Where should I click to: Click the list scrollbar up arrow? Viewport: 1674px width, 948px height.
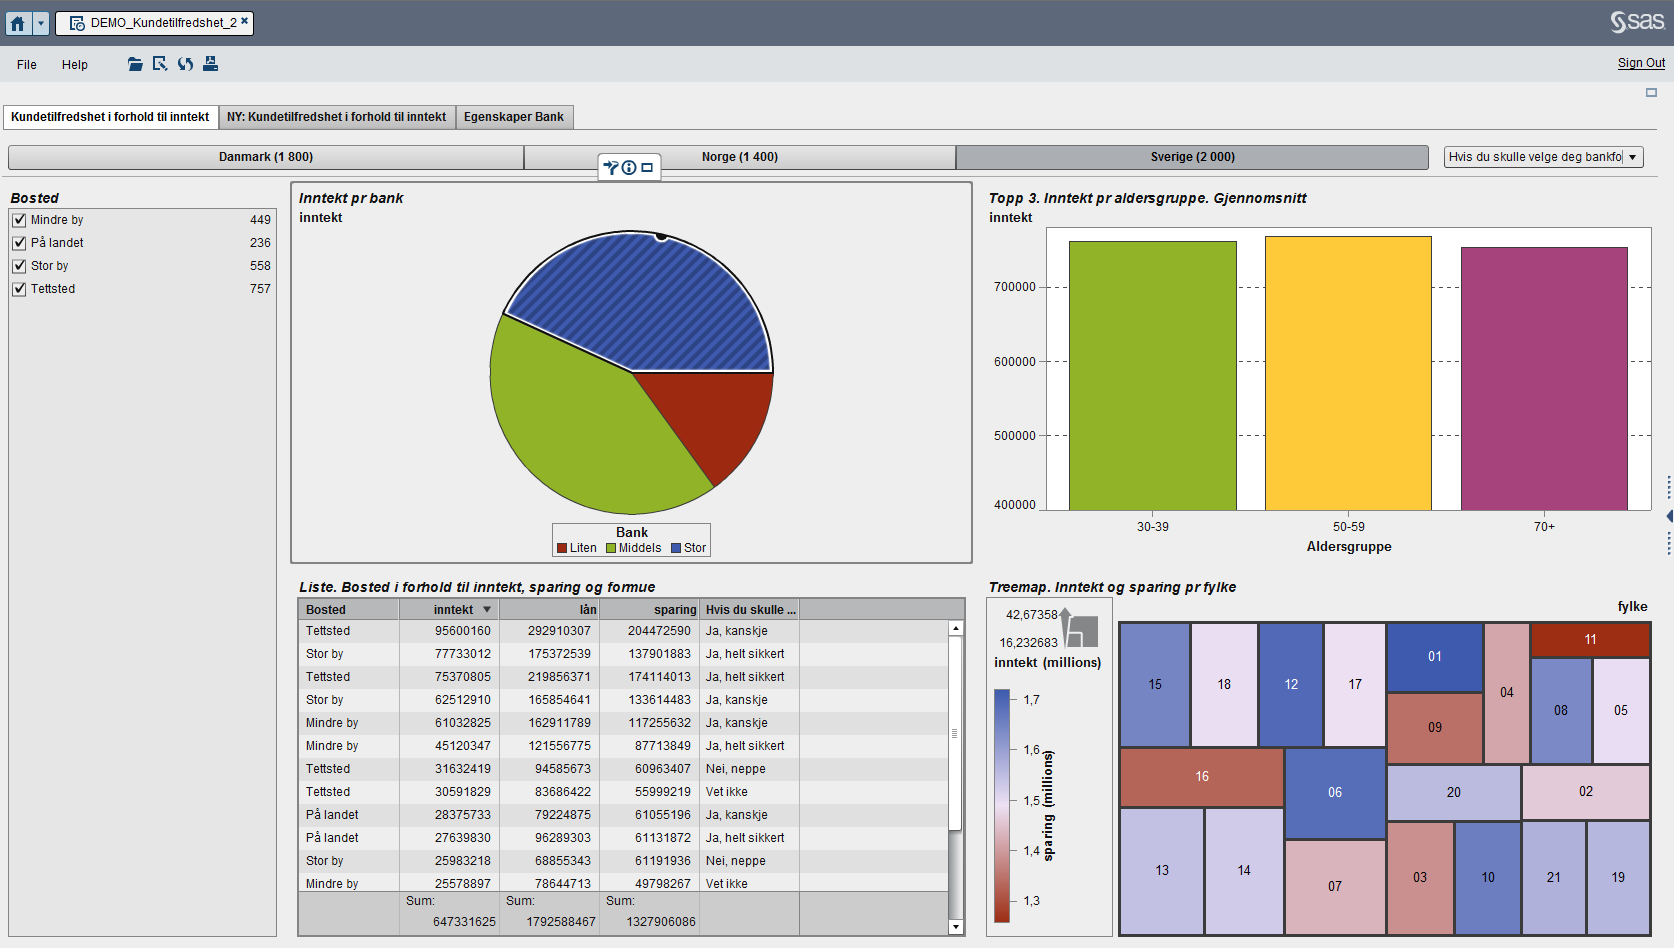(x=956, y=629)
